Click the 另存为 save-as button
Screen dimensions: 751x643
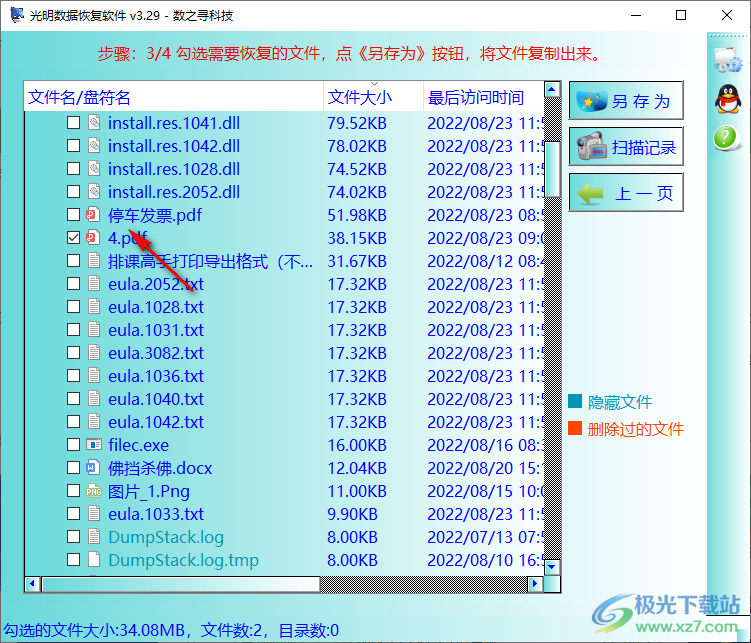pyautogui.click(x=626, y=101)
